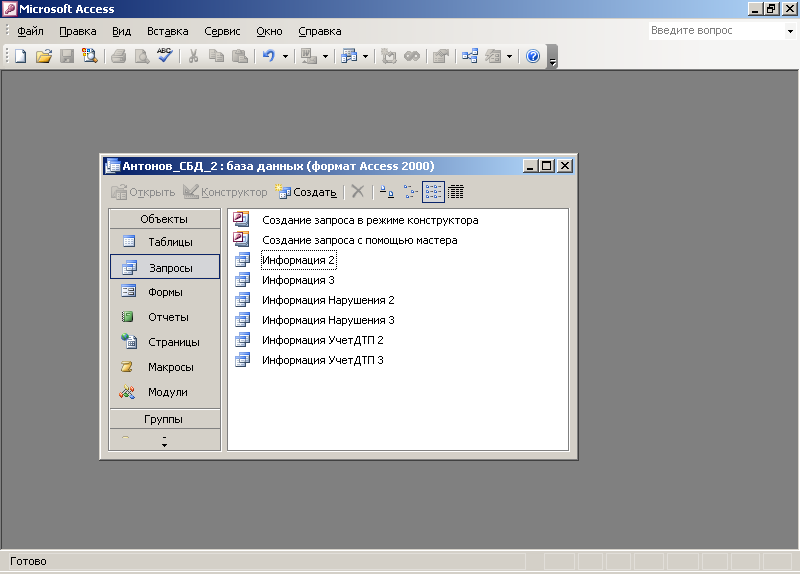Select query Информация 3
Screen dimensions: 800x574
pyautogui.click(x=285, y=280)
